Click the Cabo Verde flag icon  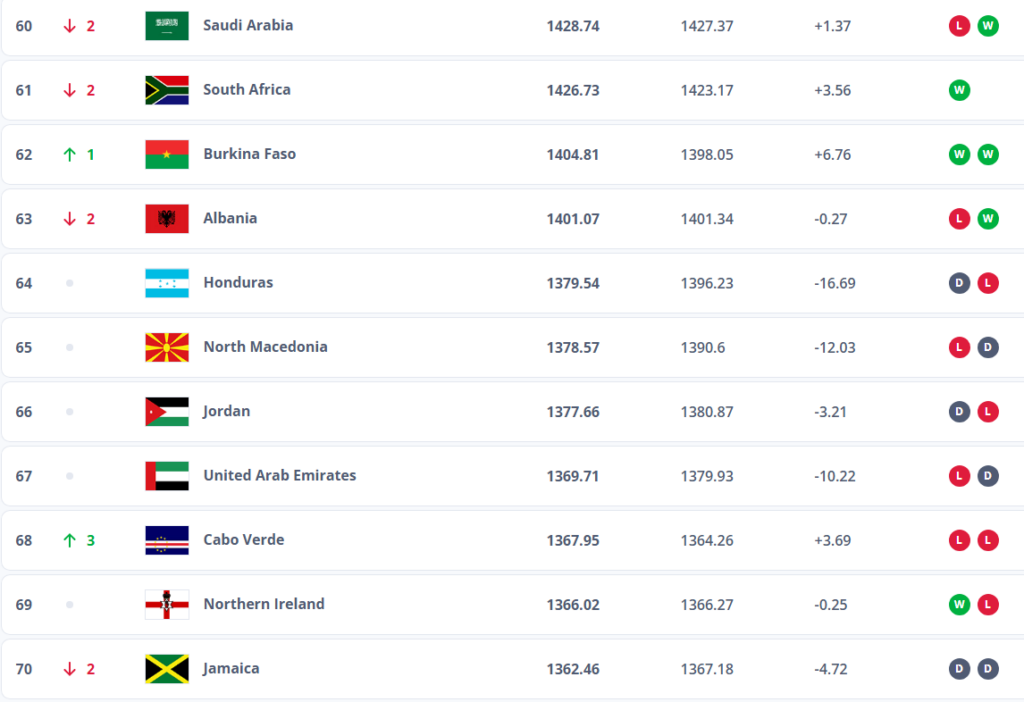pos(167,540)
